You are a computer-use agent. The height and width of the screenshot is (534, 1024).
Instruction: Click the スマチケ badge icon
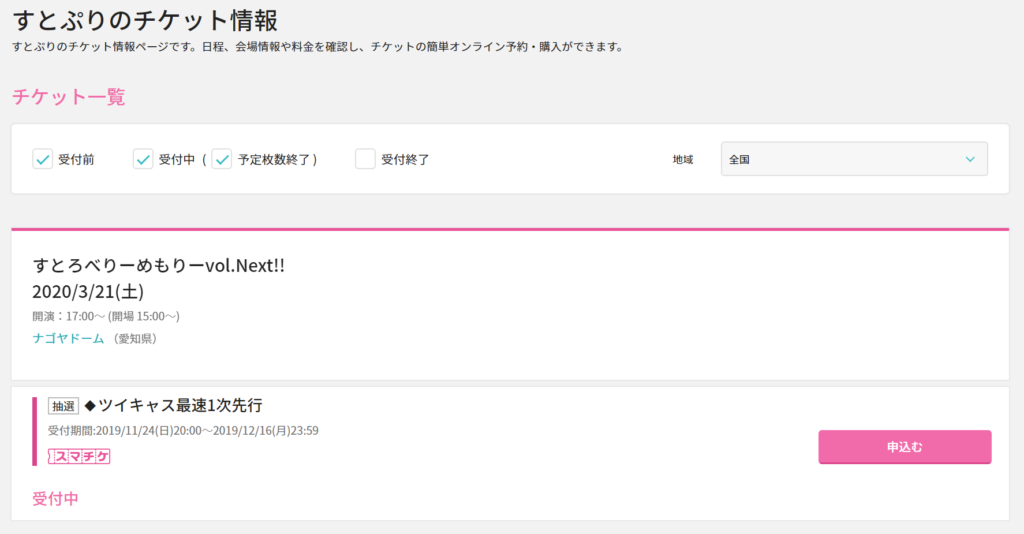click(x=79, y=456)
